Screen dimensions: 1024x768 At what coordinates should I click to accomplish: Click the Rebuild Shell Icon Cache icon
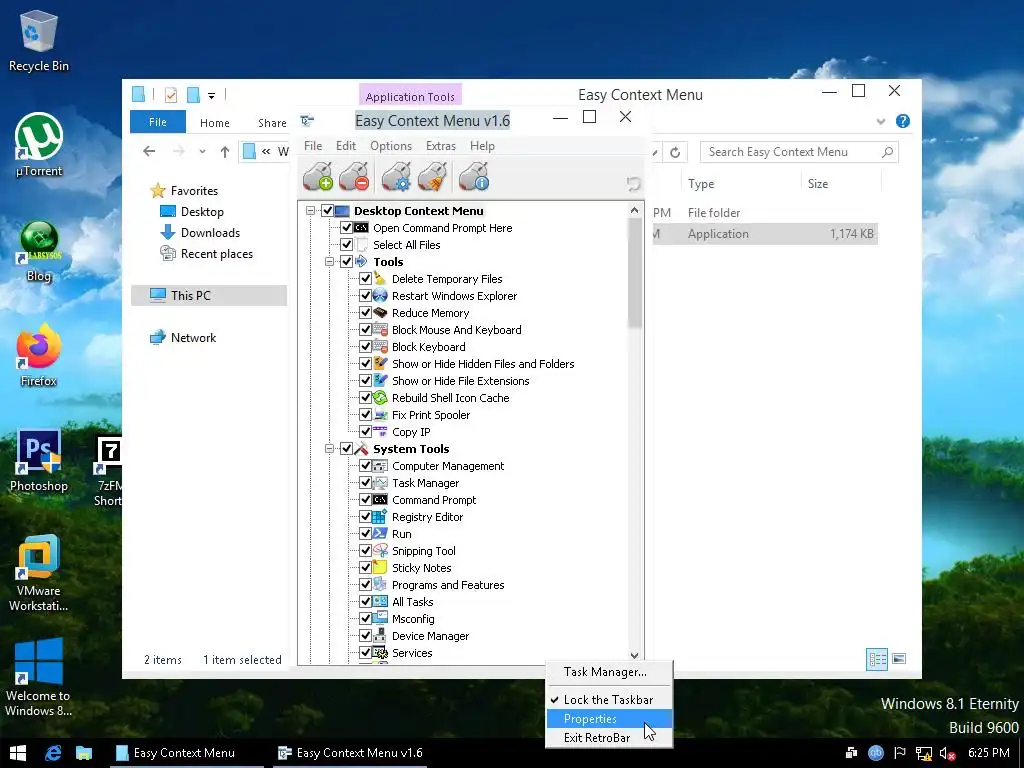pos(380,398)
